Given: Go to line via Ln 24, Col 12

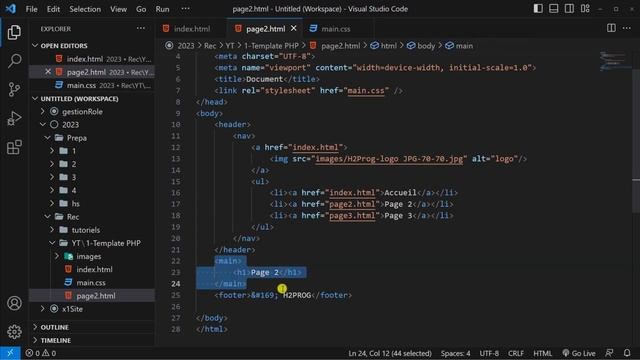Looking at the screenshot, I should [390, 353].
